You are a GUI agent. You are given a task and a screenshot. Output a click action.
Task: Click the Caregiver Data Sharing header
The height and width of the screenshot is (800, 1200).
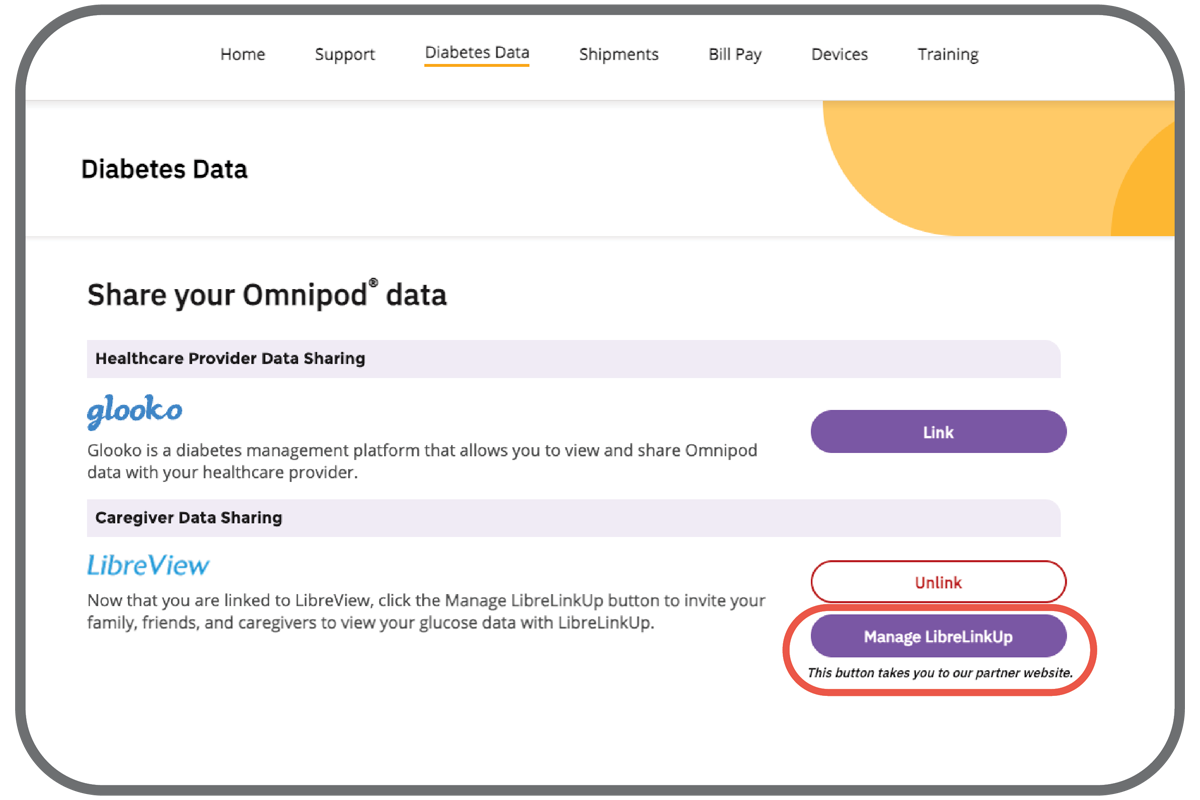[189, 518]
